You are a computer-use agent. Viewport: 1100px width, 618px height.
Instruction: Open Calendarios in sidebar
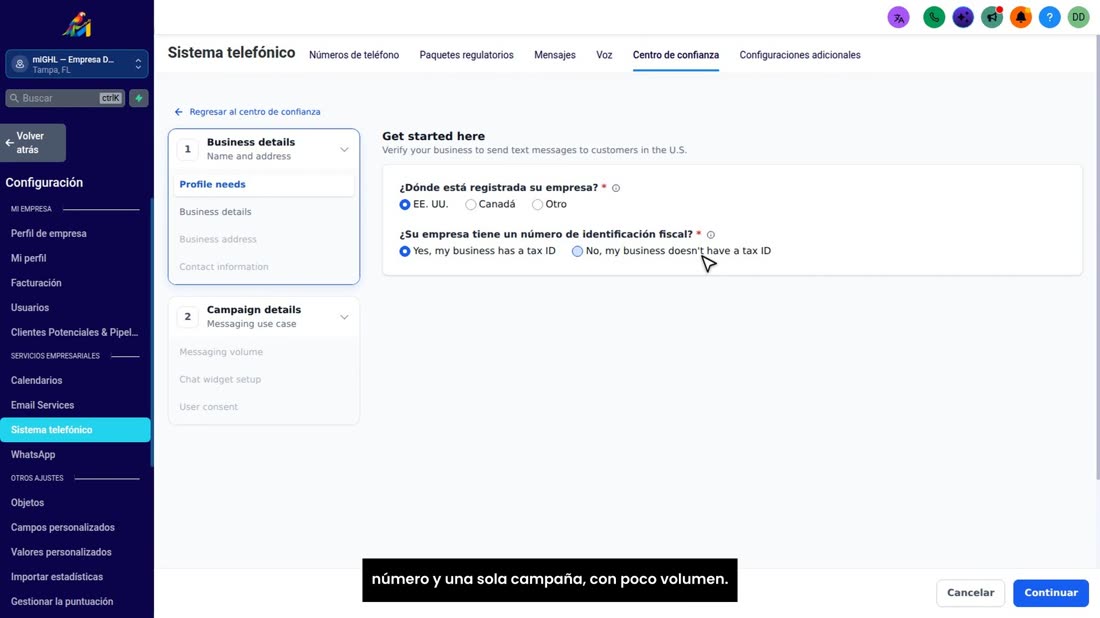[x=36, y=380]
